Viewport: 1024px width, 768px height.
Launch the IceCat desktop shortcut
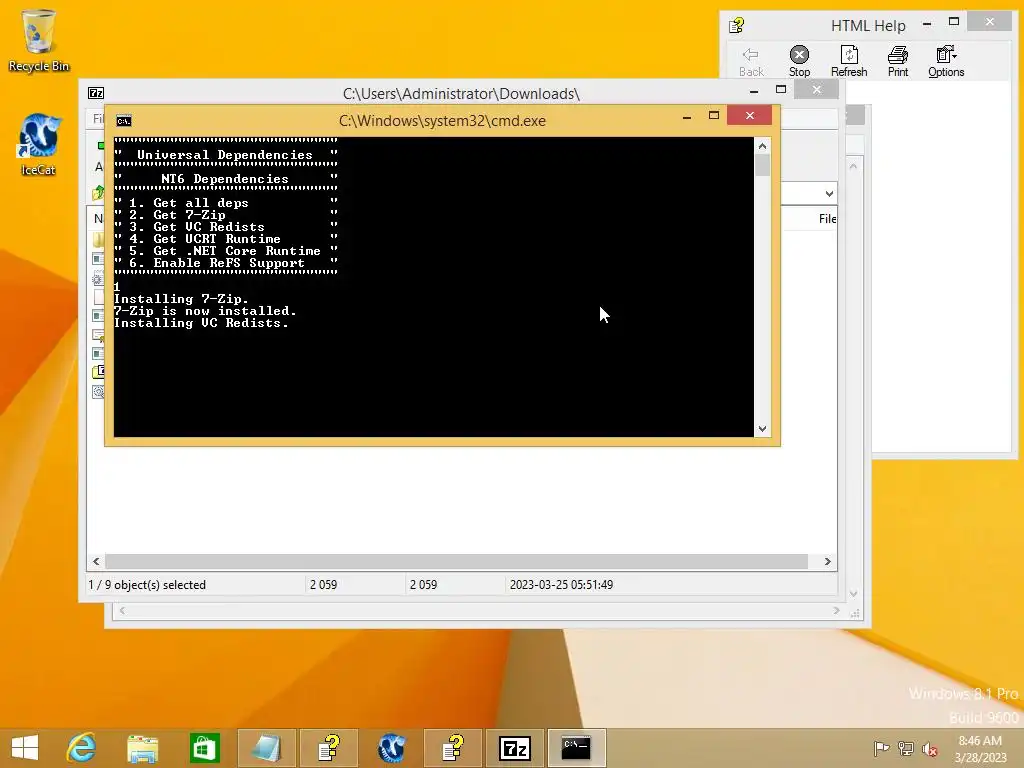pos(39,144)
